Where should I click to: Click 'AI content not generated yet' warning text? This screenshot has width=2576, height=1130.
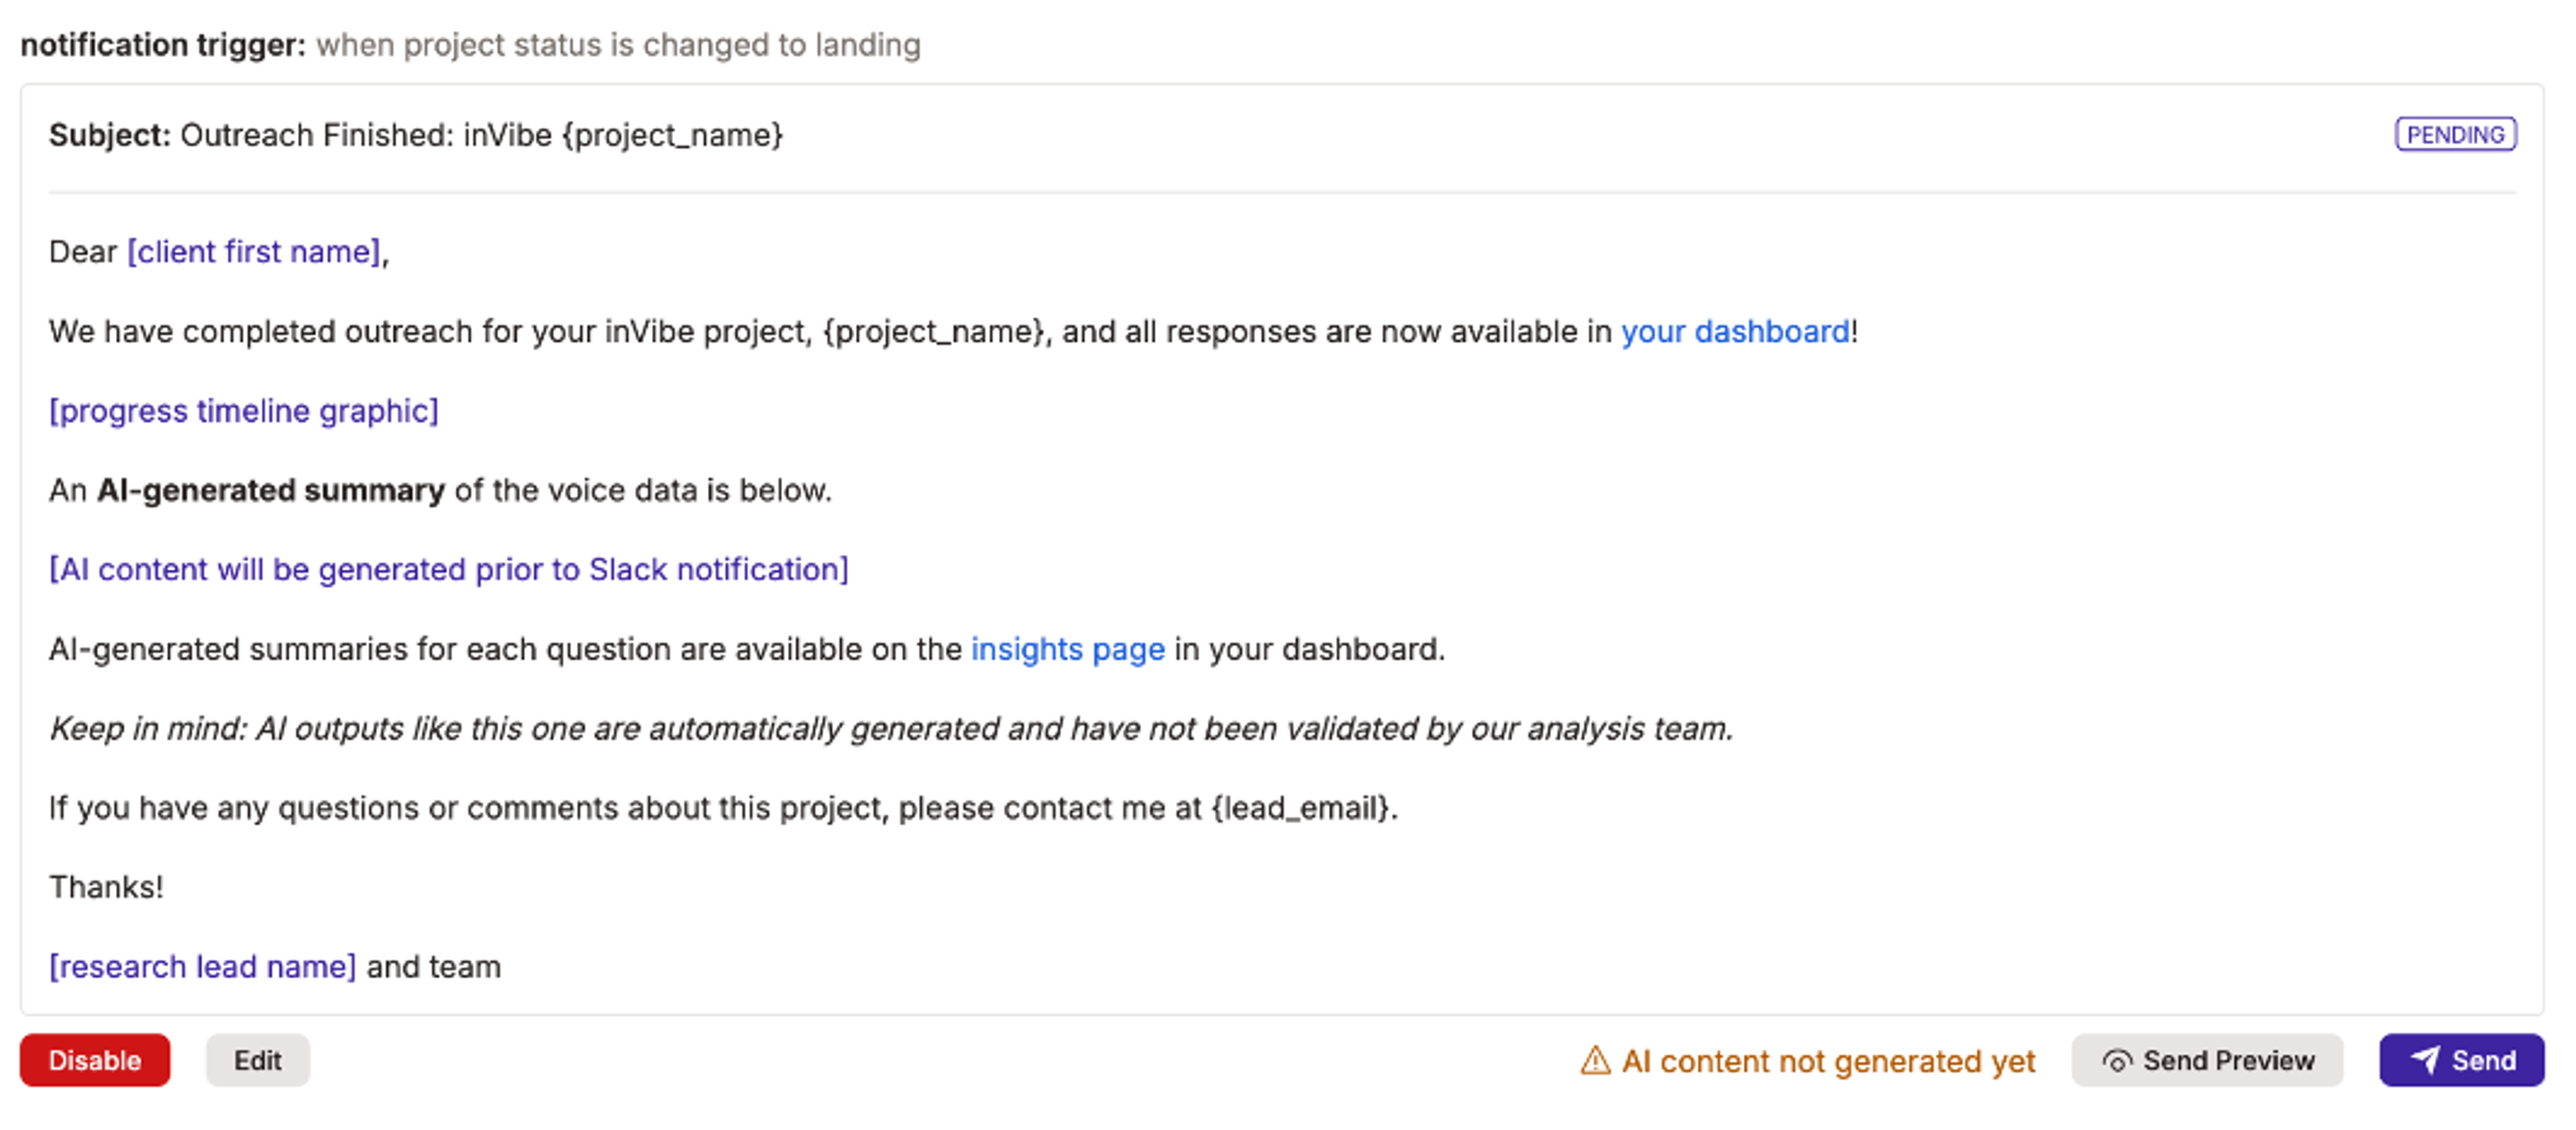(1827, 1061)
